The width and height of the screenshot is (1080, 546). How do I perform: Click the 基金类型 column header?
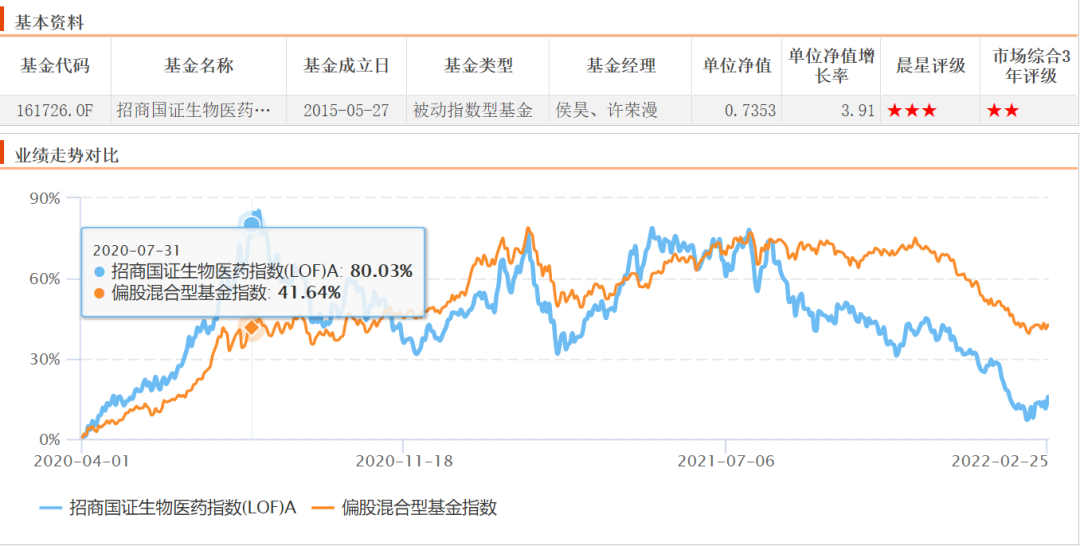click(478, 66)
